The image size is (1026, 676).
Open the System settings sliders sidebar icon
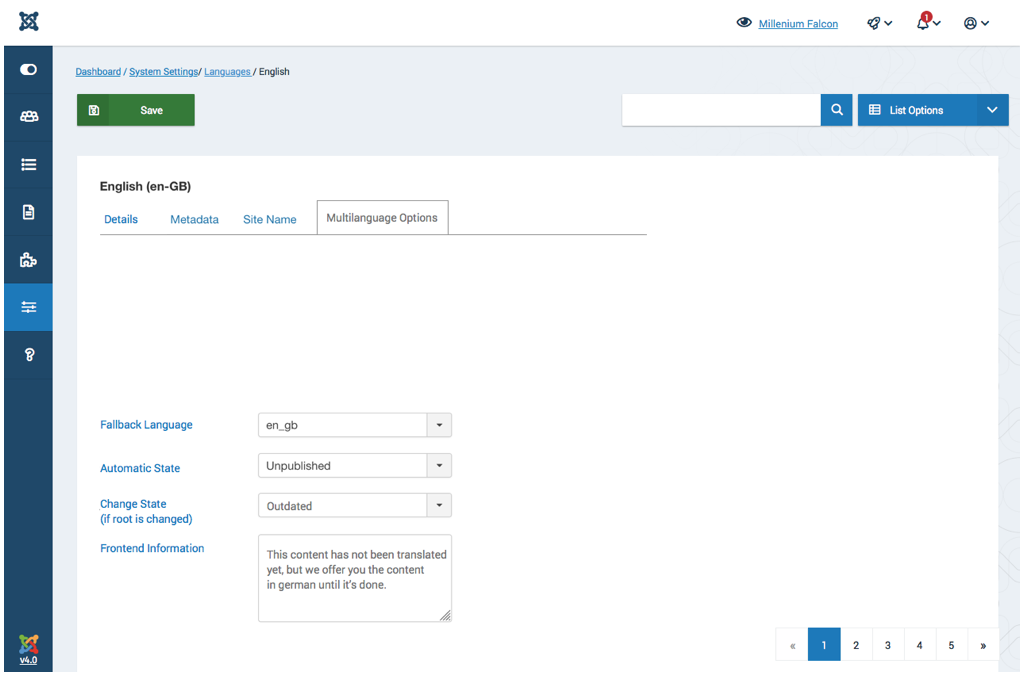(x=28, y=307)
